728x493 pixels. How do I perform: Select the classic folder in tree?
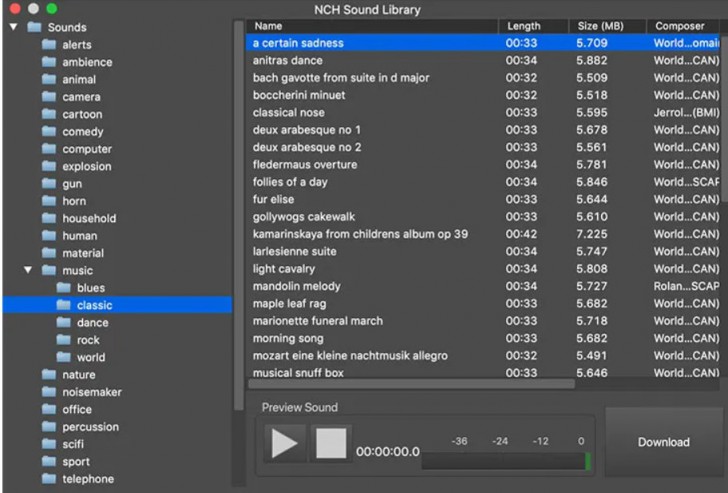point(117,305)
